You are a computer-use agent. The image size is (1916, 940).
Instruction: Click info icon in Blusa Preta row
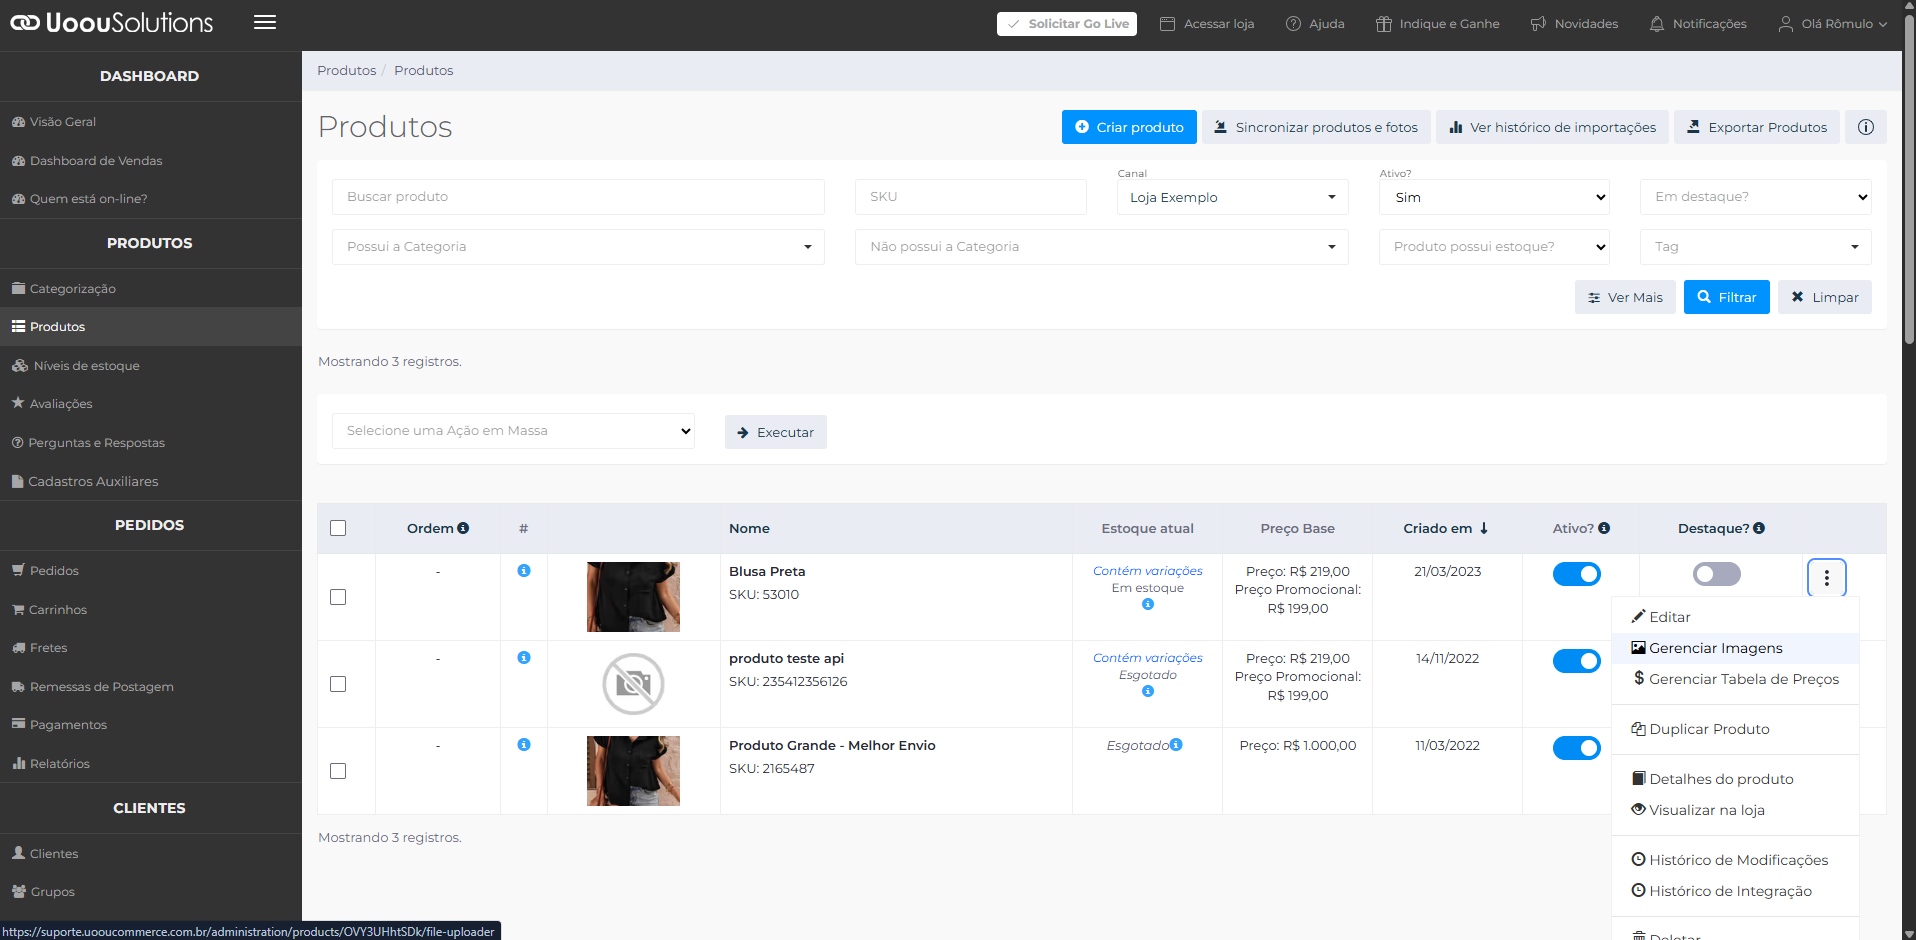click(x=524, y=571)
